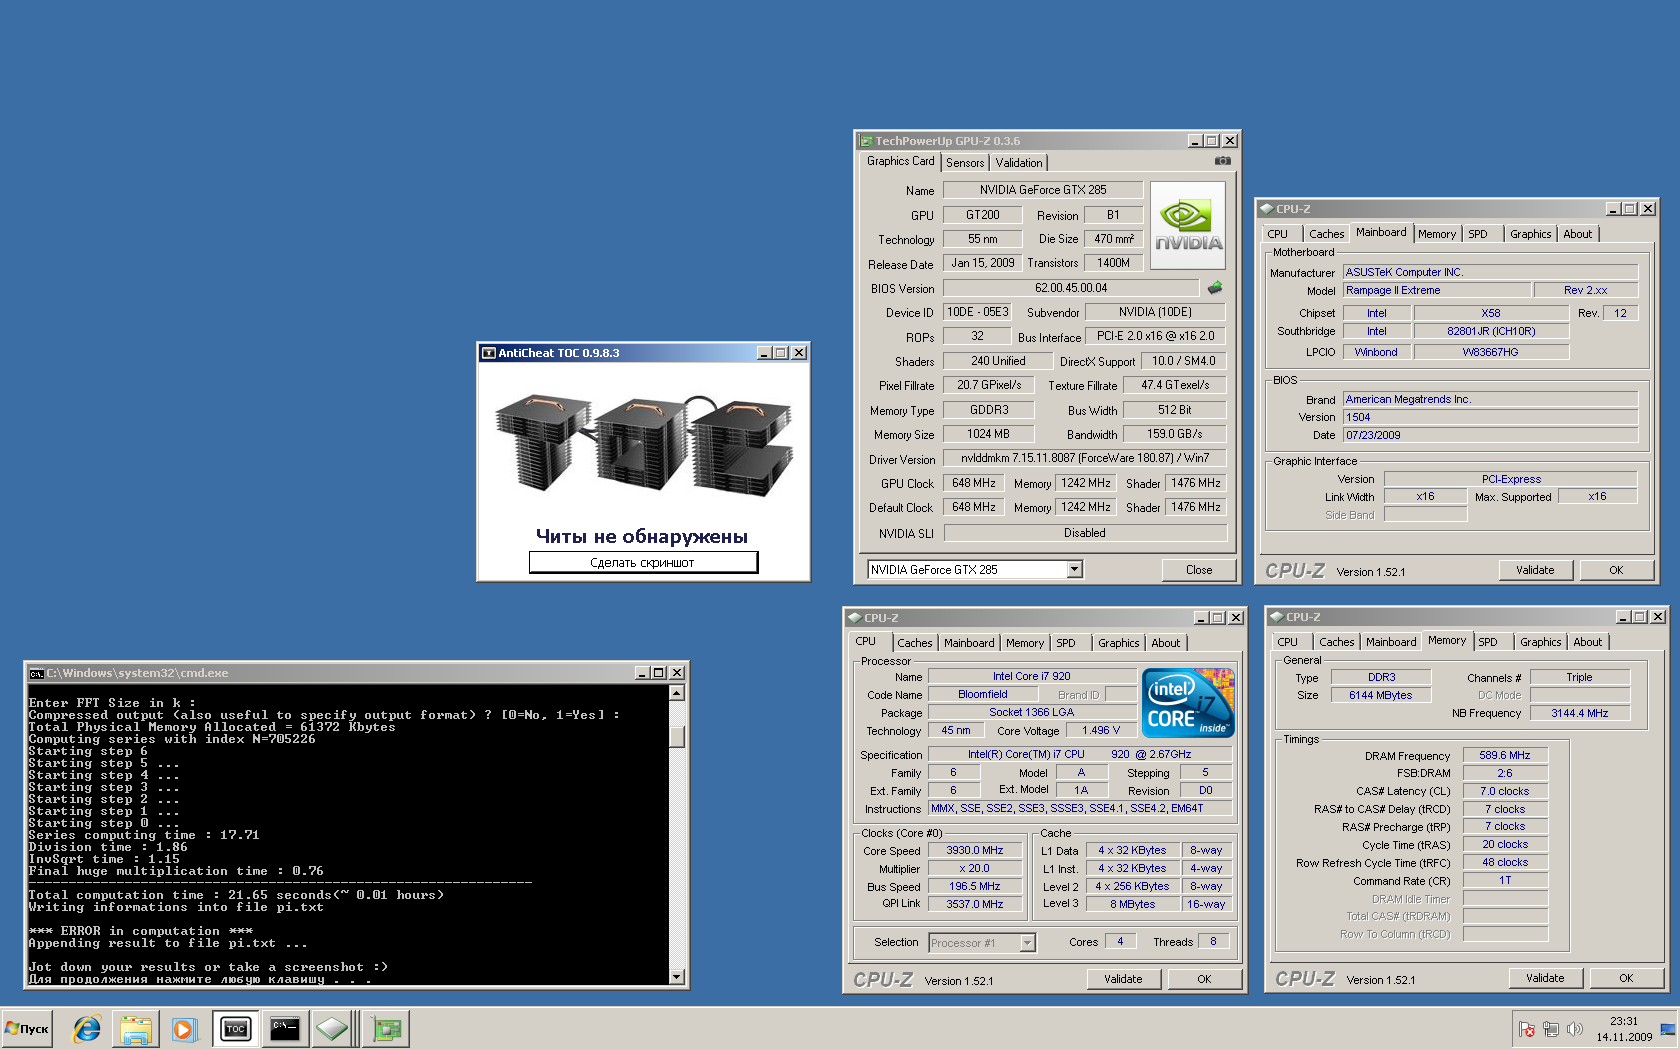The height and width of the screenshot is (1050, 1680).
Task: Click Validate in CPU-Z Motherboard window
Action: (x=1535, y=570)
